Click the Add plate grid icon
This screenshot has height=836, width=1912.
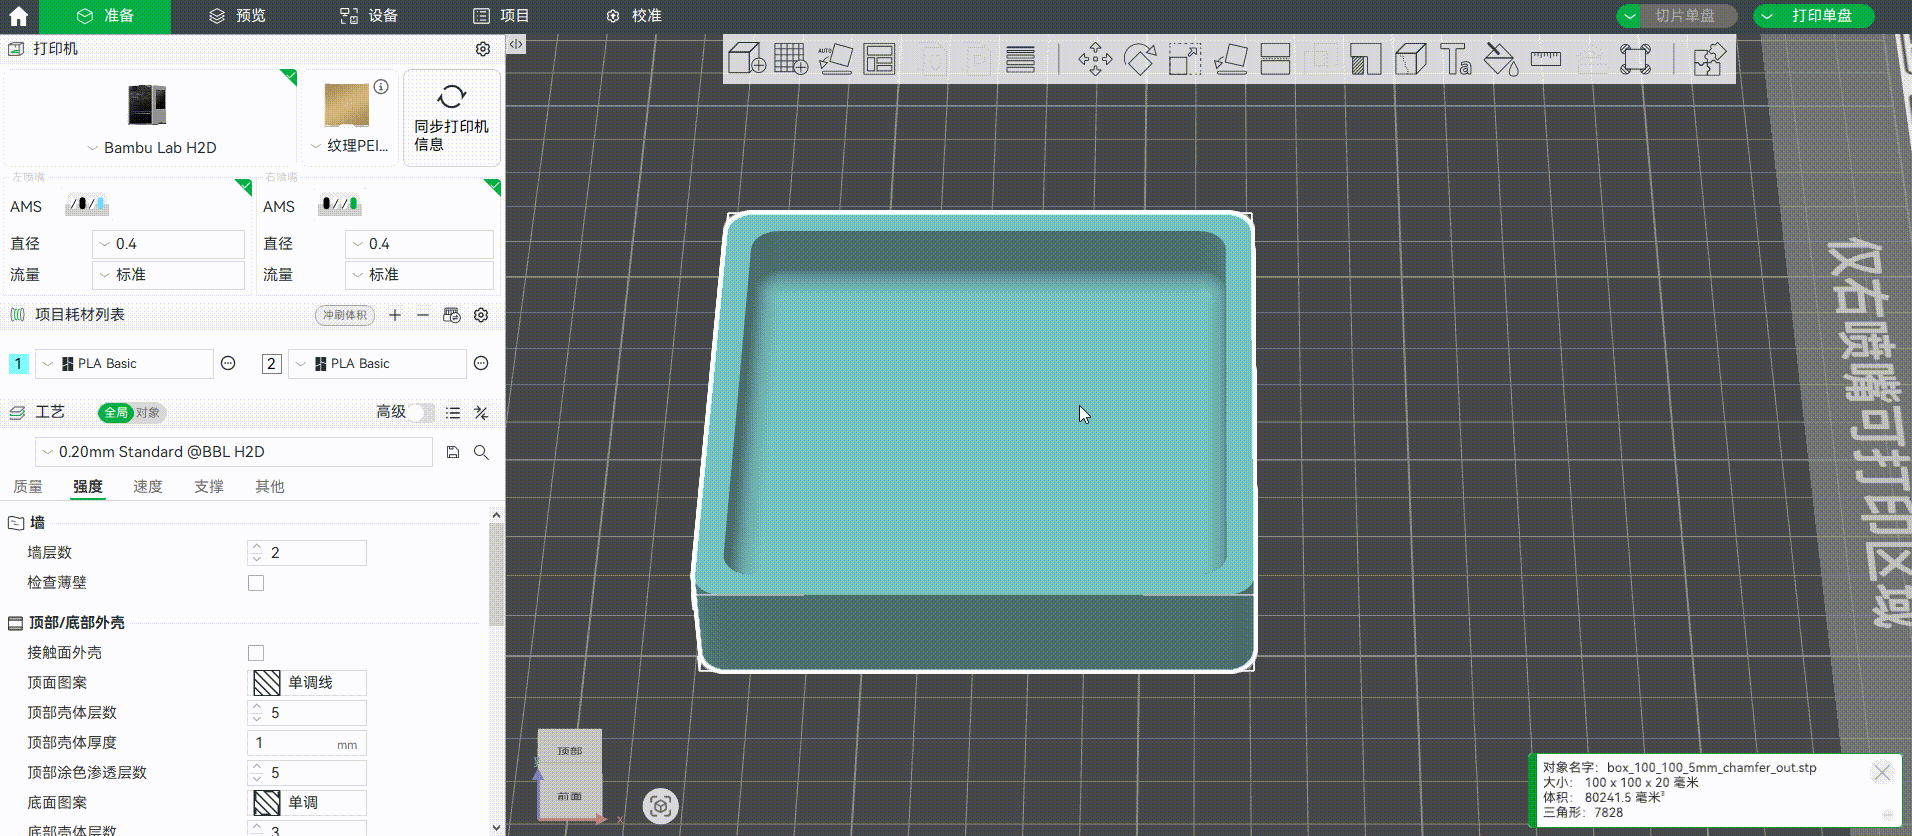point(791,59)
